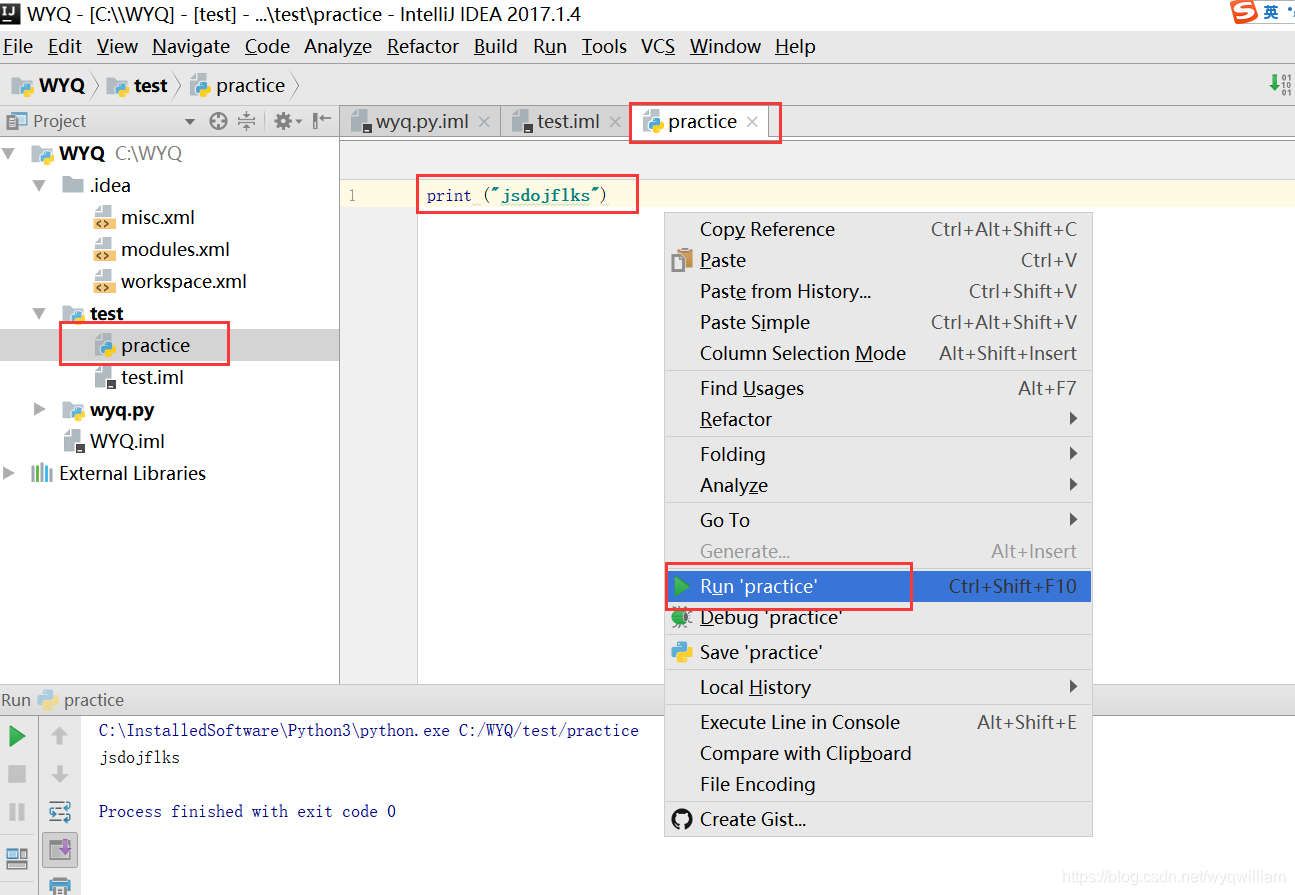The height and width of the screenshot is (895, 1295).
Task: Select misc.xml in the project tree
Action: click(157, 218)
